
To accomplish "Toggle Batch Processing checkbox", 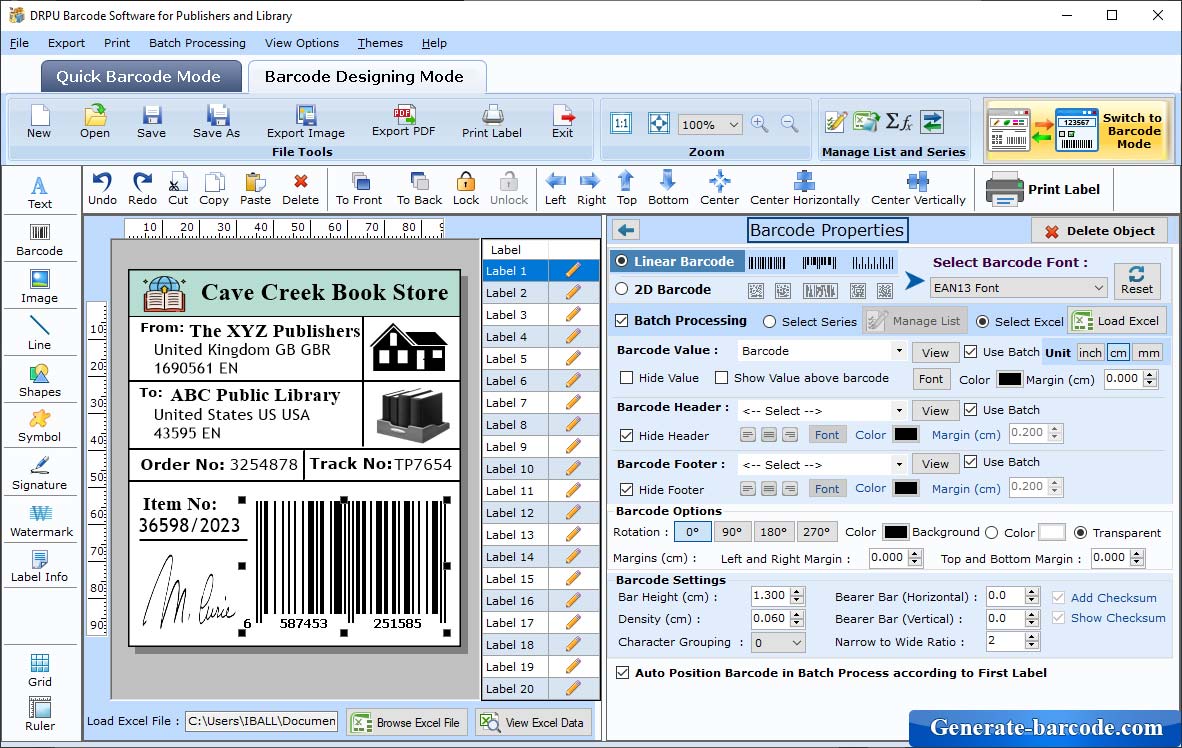I will [622, 320].
